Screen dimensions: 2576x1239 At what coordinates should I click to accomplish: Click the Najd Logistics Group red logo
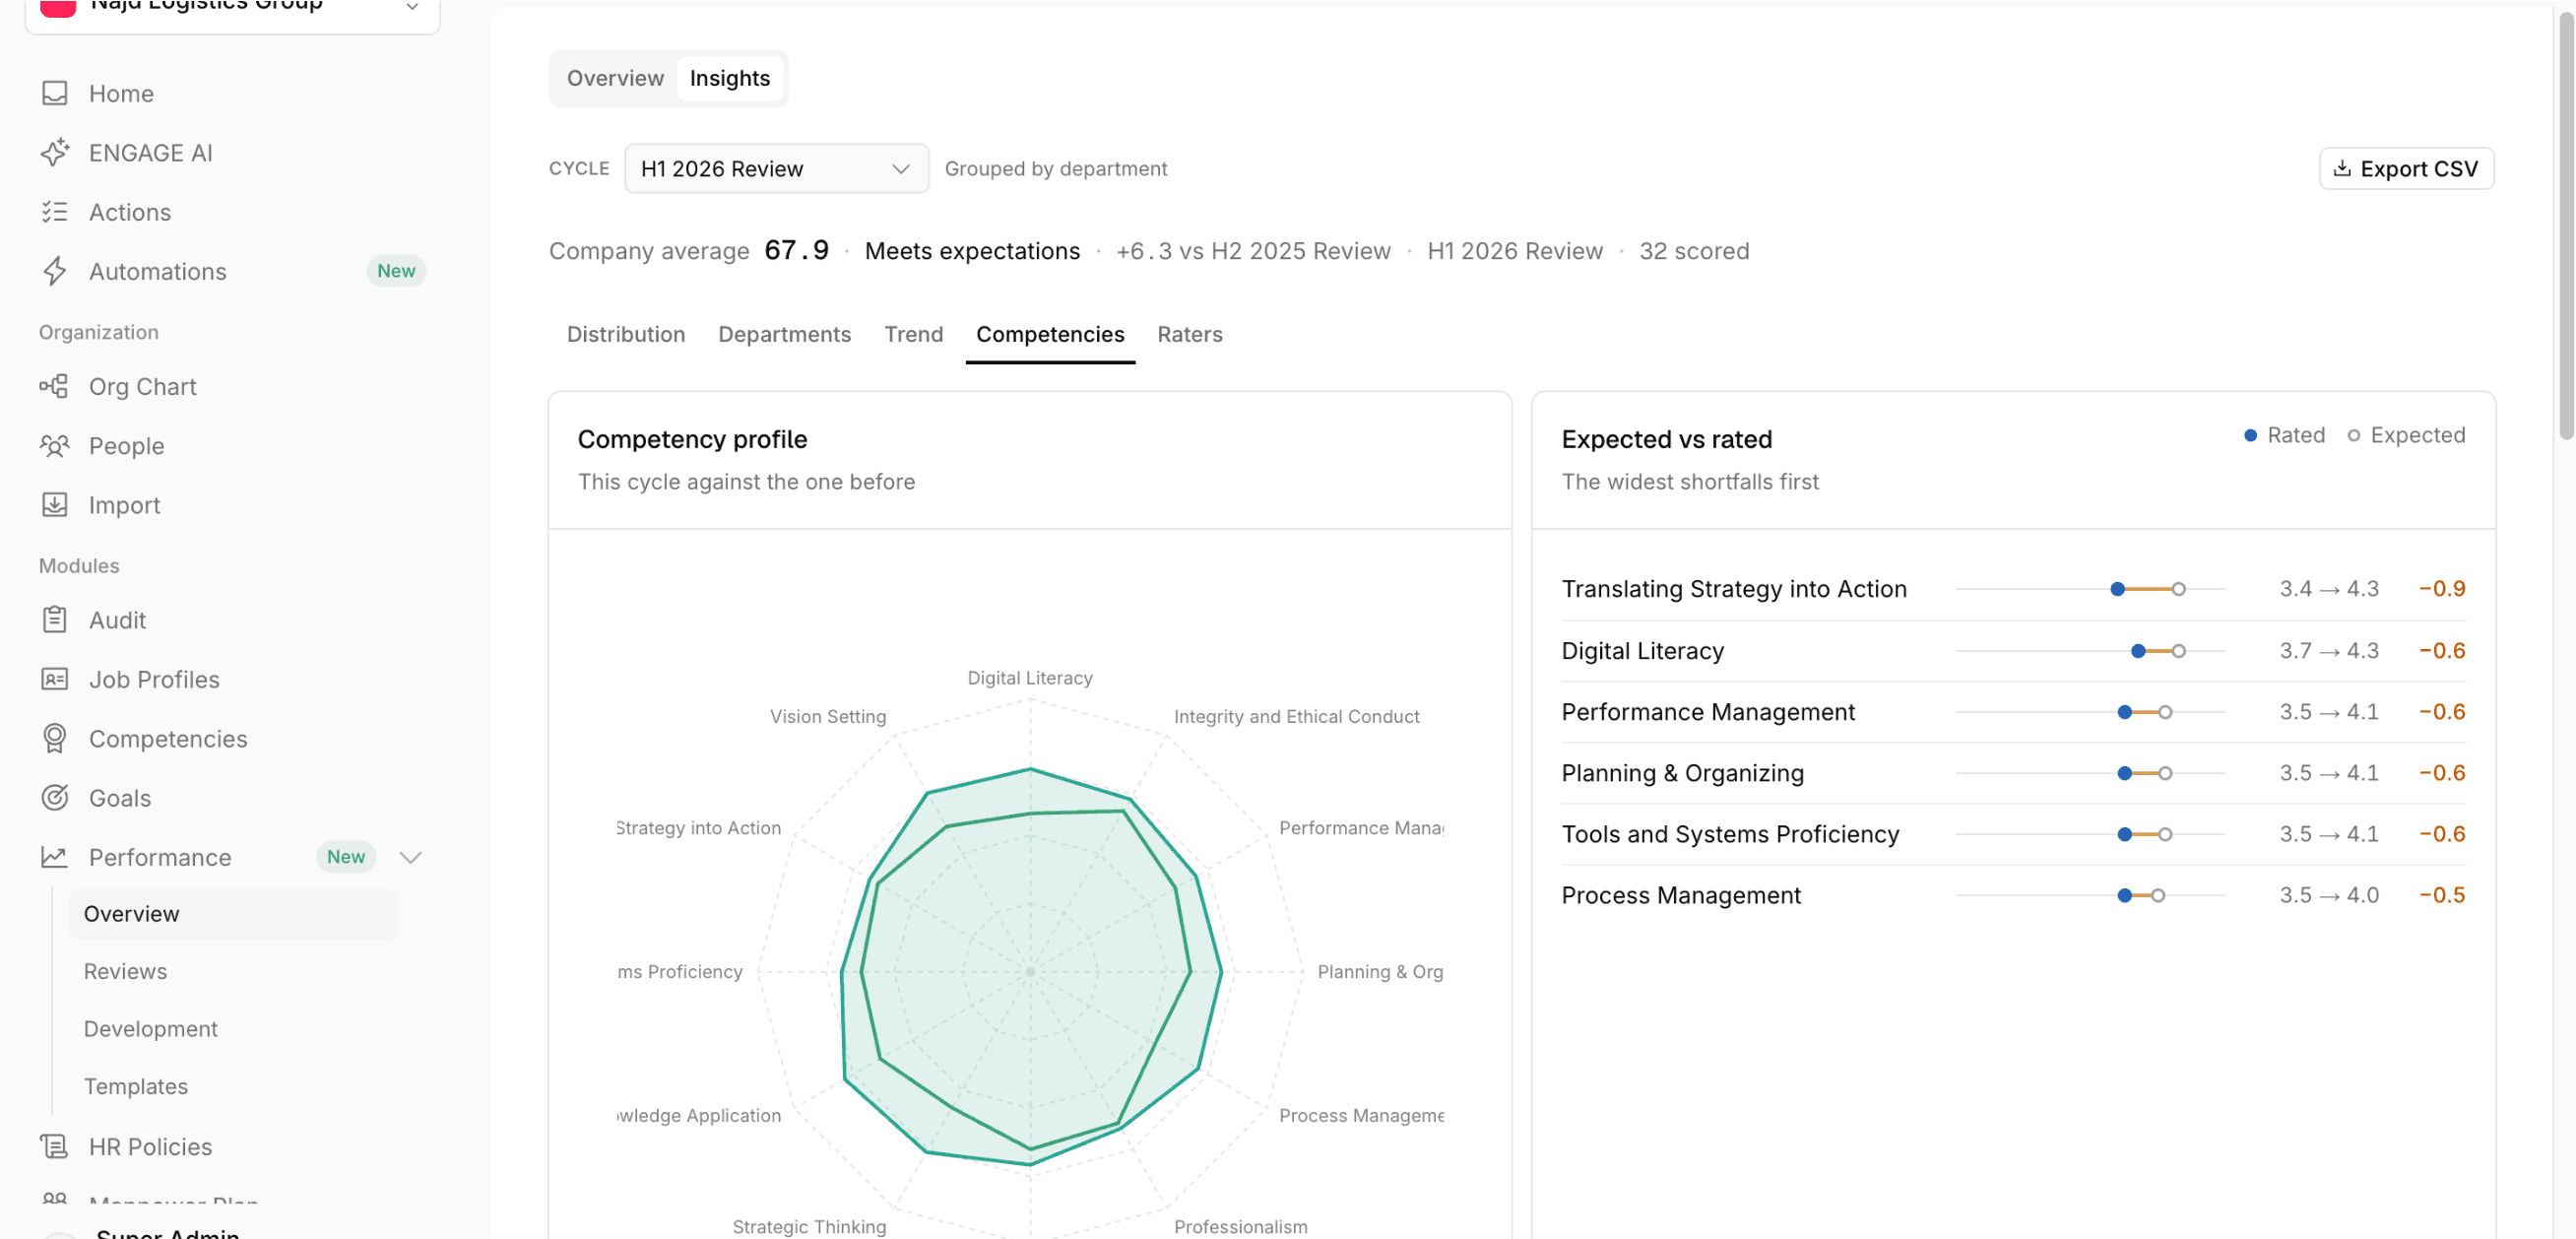(x=57, y=7)
